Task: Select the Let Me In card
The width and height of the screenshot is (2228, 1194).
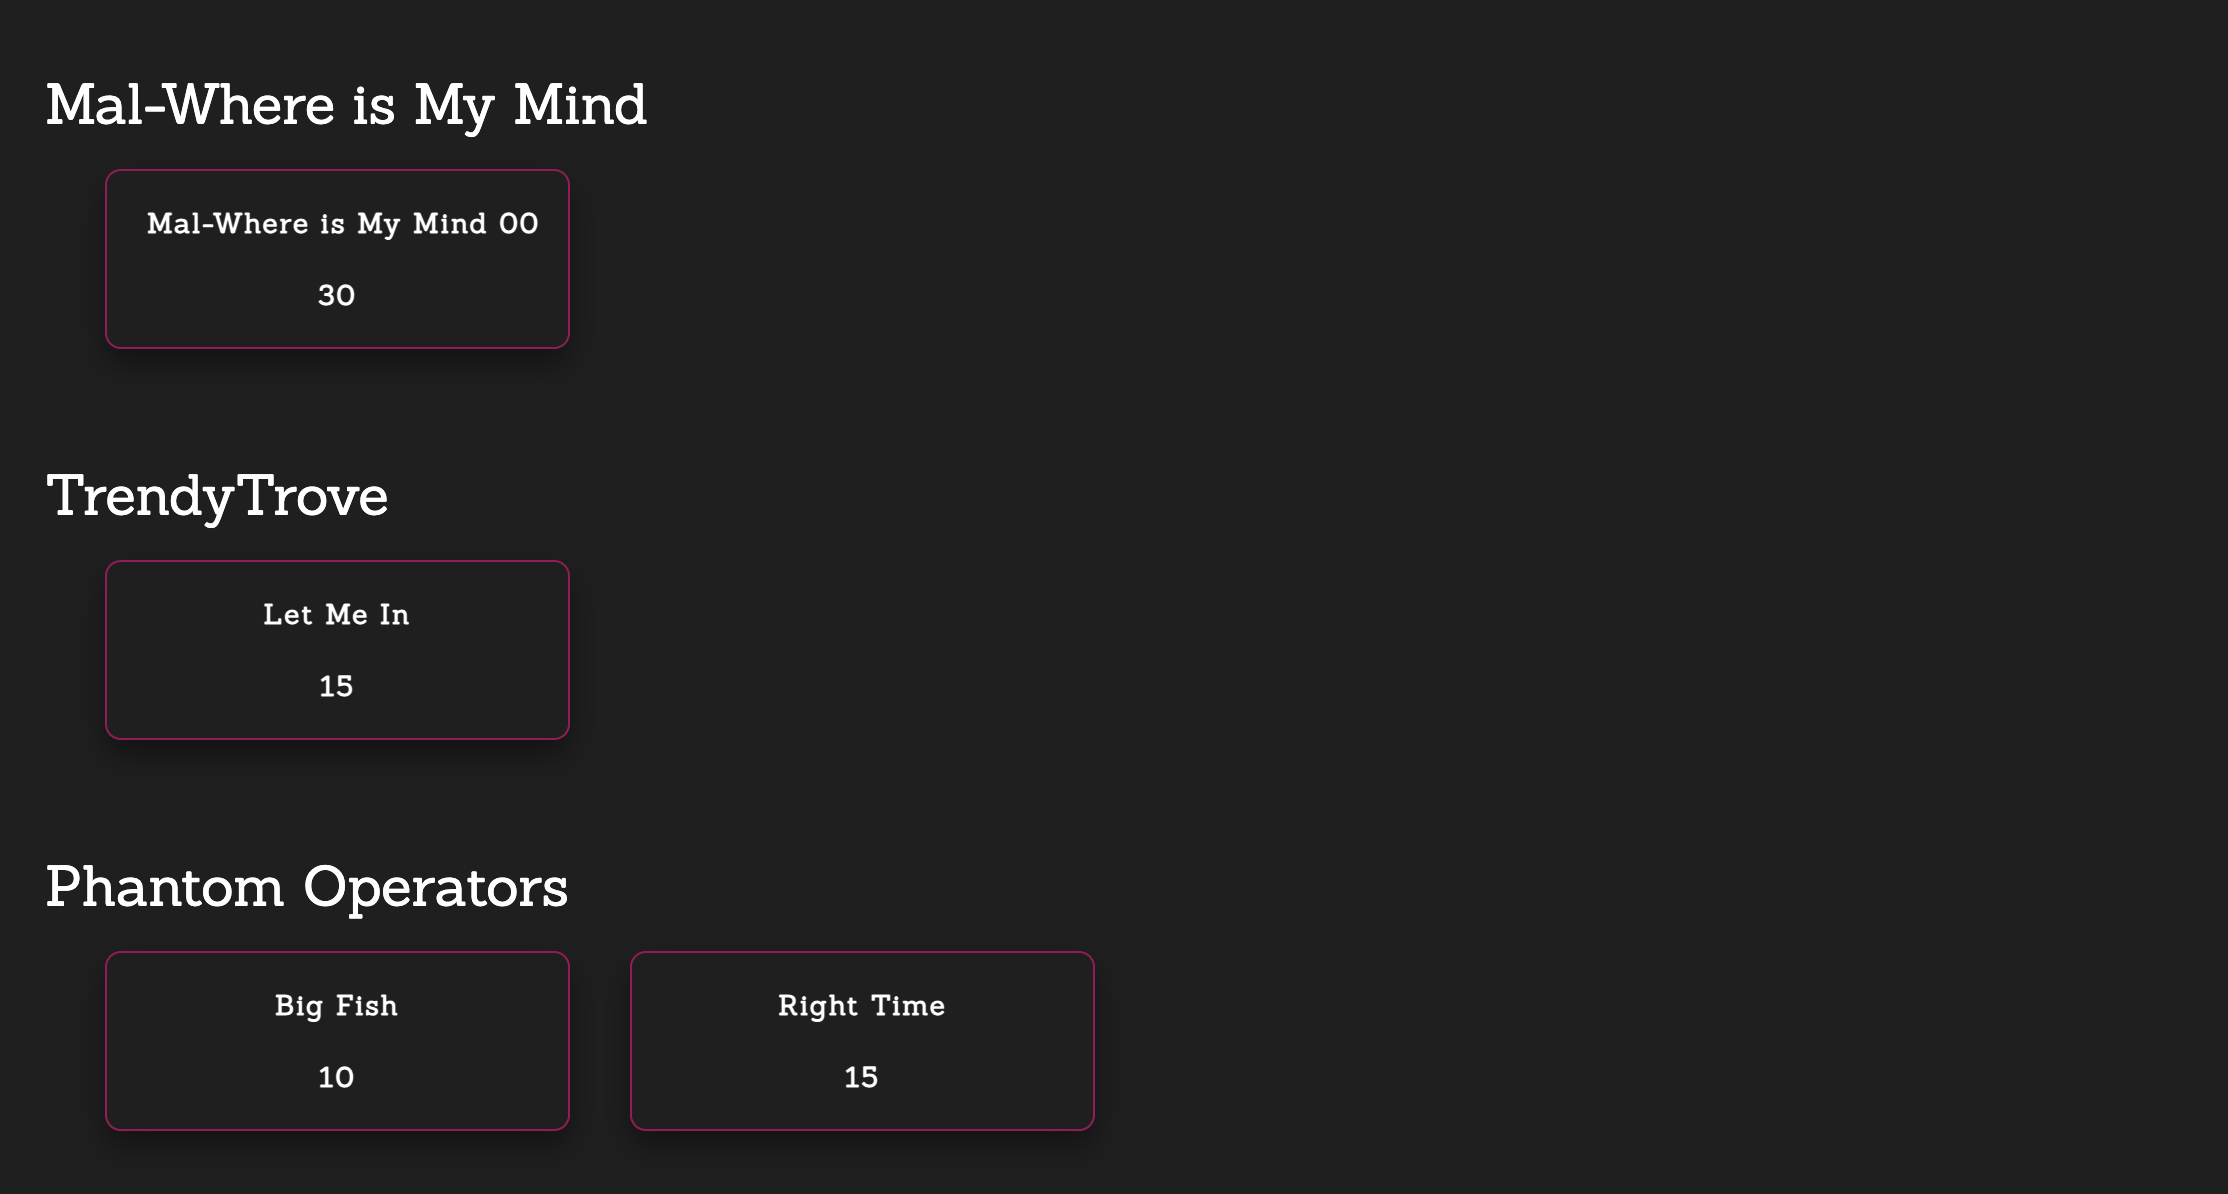Action: coord(336,650)
